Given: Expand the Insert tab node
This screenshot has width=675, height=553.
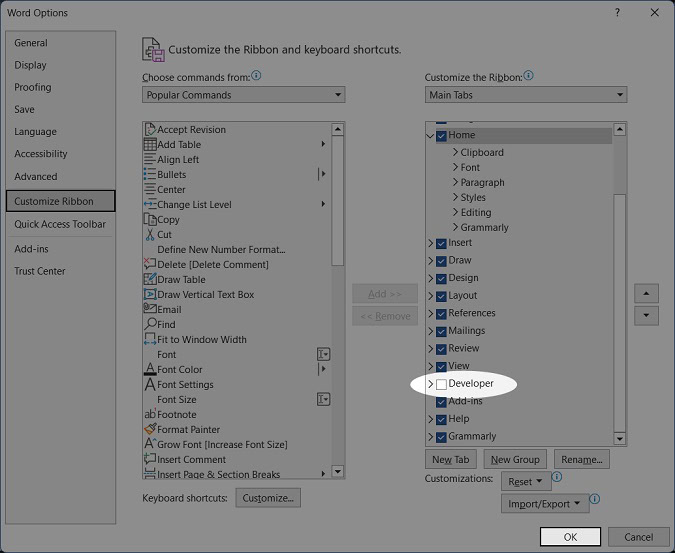Looking at the screenshot, I should point(430,243).
